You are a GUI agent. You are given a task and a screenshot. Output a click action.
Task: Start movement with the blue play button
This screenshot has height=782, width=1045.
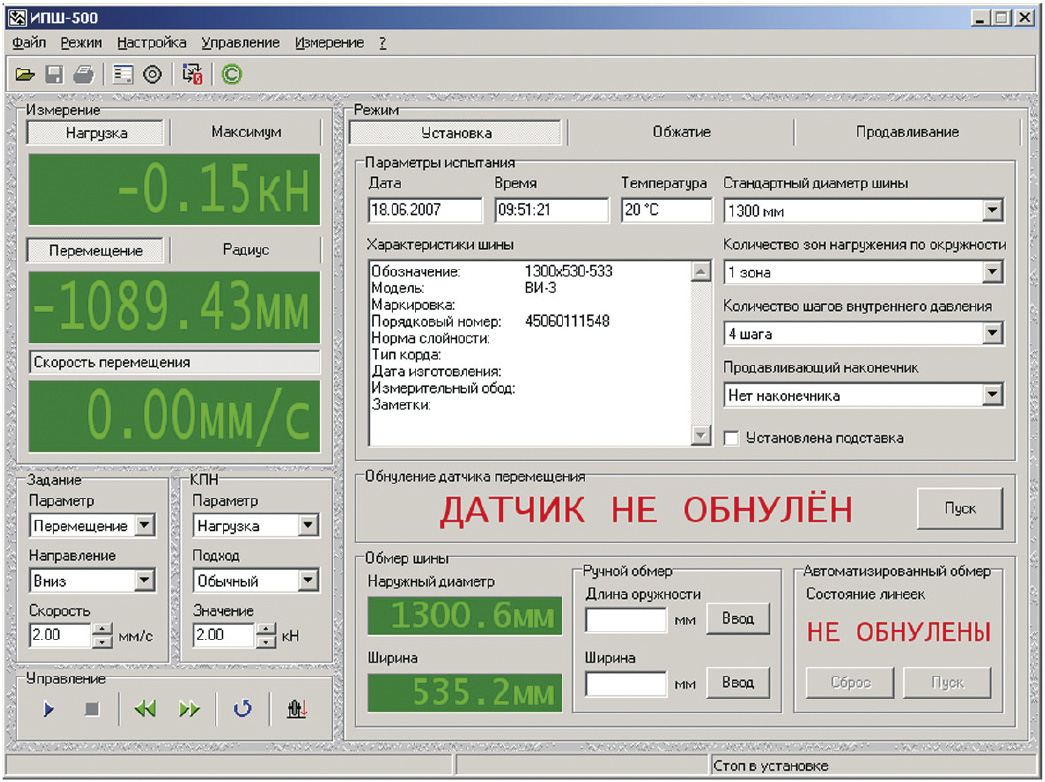(48, 709)
